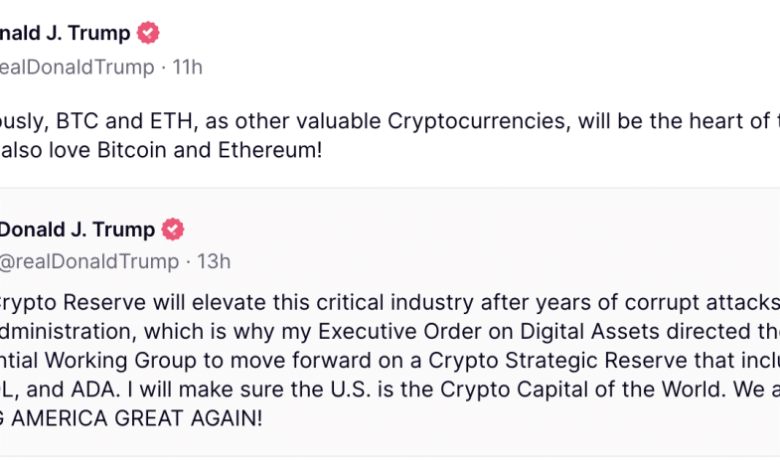Open the post permalink via the '11h' timestamp
The image size is (780, 470).
[188, 67]
